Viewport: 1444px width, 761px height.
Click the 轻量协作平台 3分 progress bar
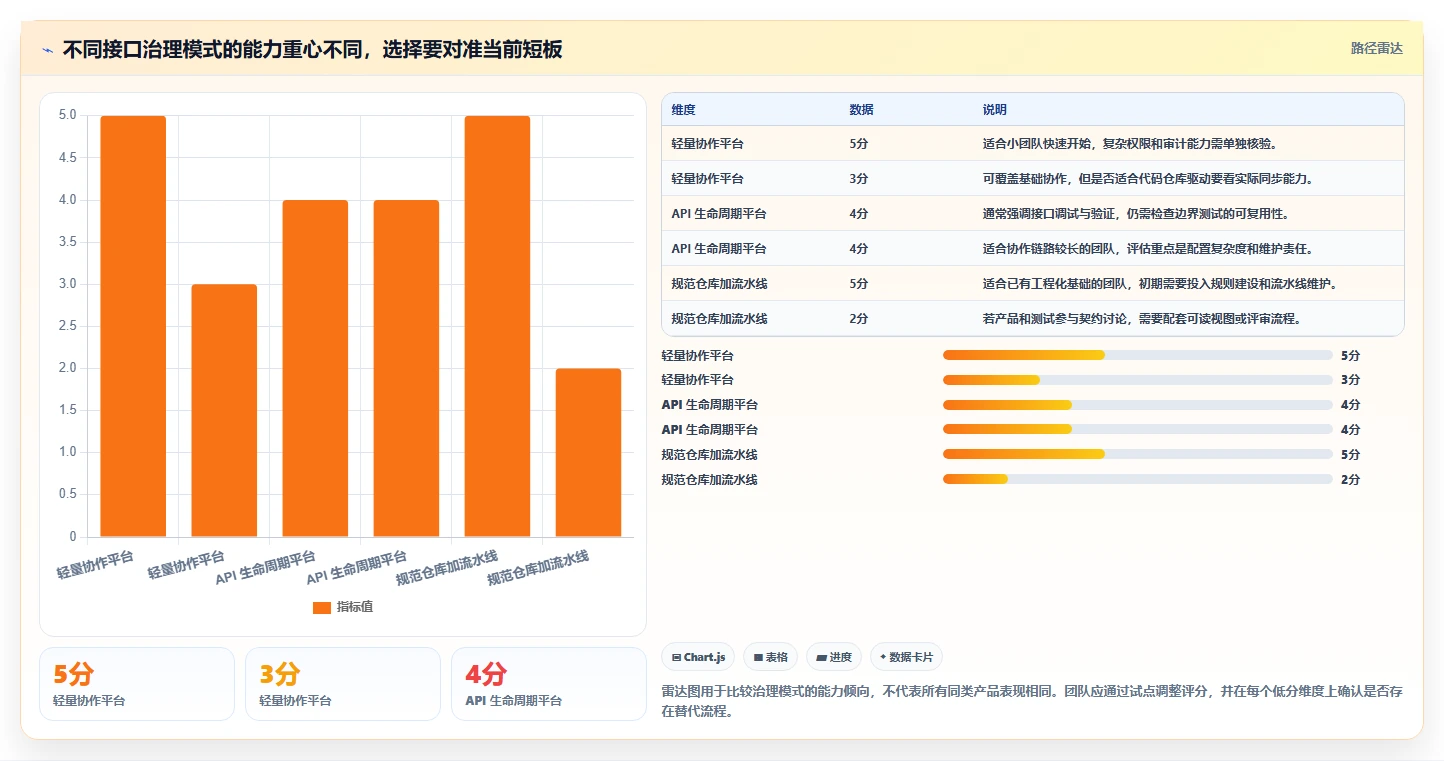click(1138, 380)
